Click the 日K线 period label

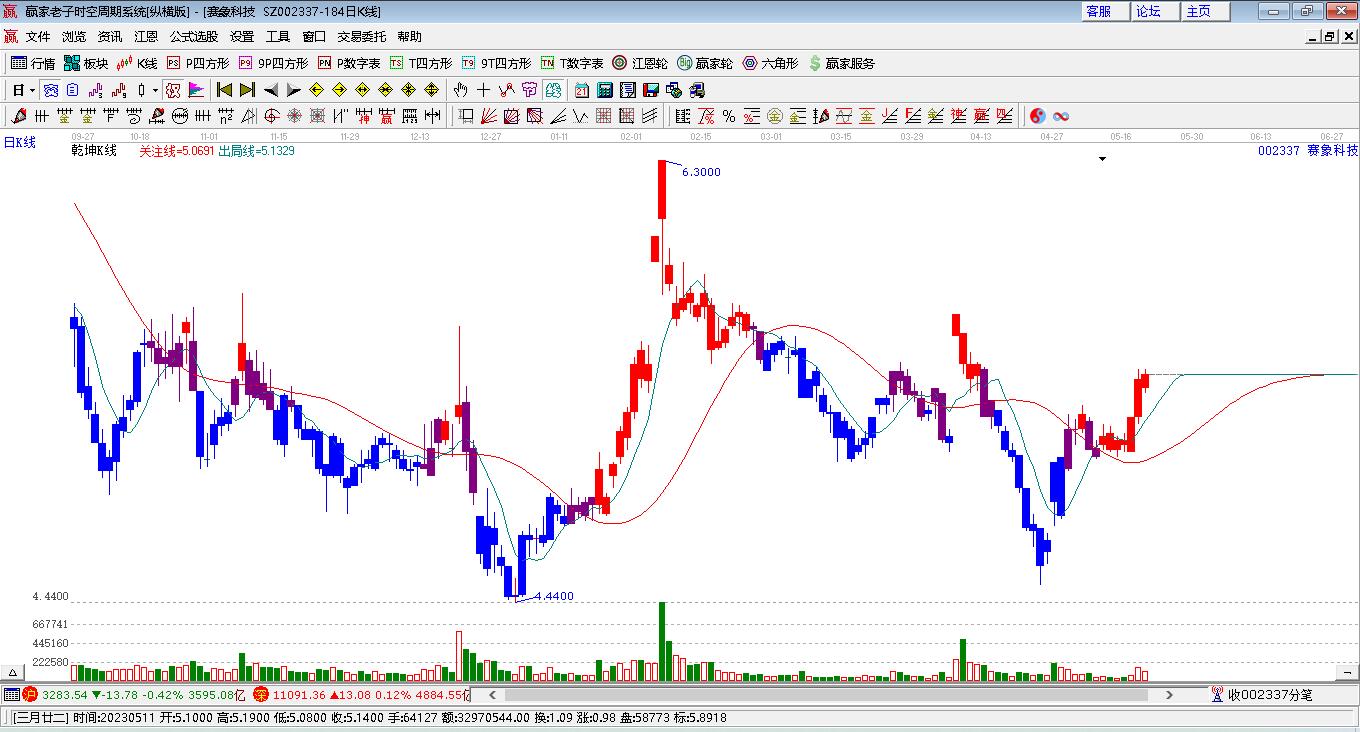click(19, 142)
